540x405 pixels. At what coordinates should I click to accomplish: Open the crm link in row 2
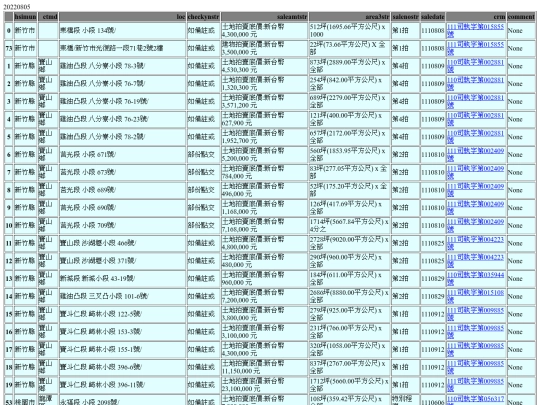(x=475, y=84)
